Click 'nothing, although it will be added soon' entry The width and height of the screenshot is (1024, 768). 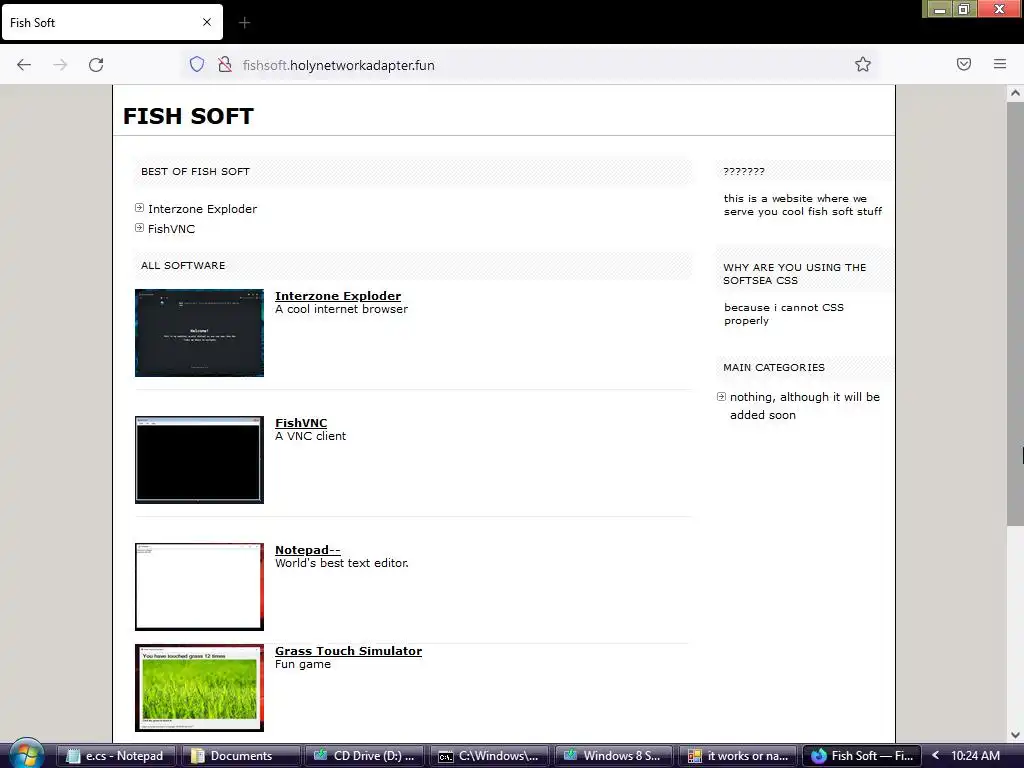coord(805,406)
